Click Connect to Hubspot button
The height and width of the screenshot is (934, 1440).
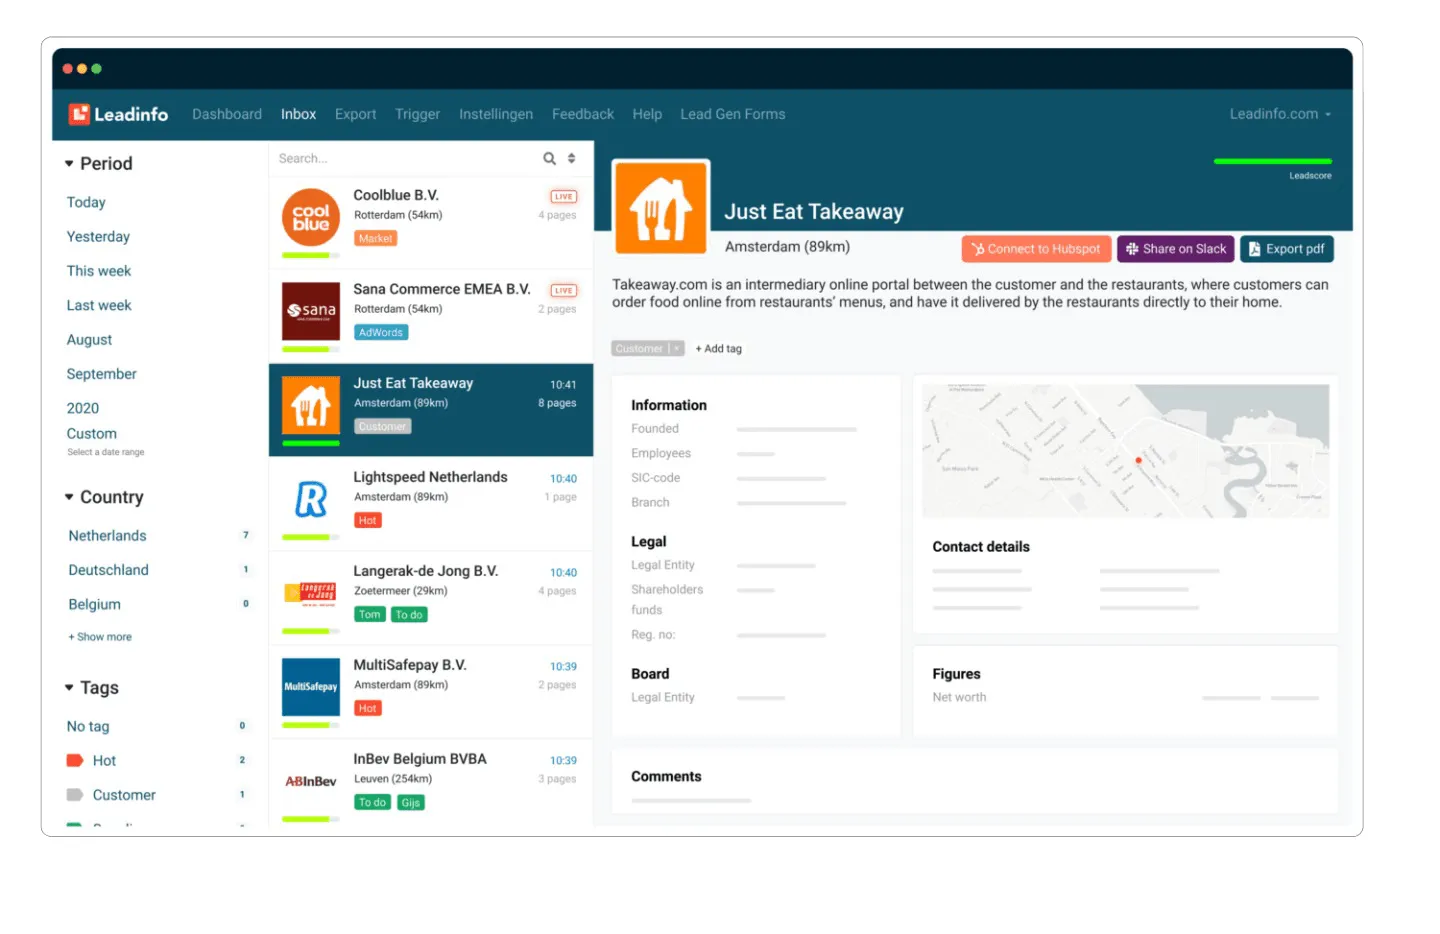tap(1036, 249)
